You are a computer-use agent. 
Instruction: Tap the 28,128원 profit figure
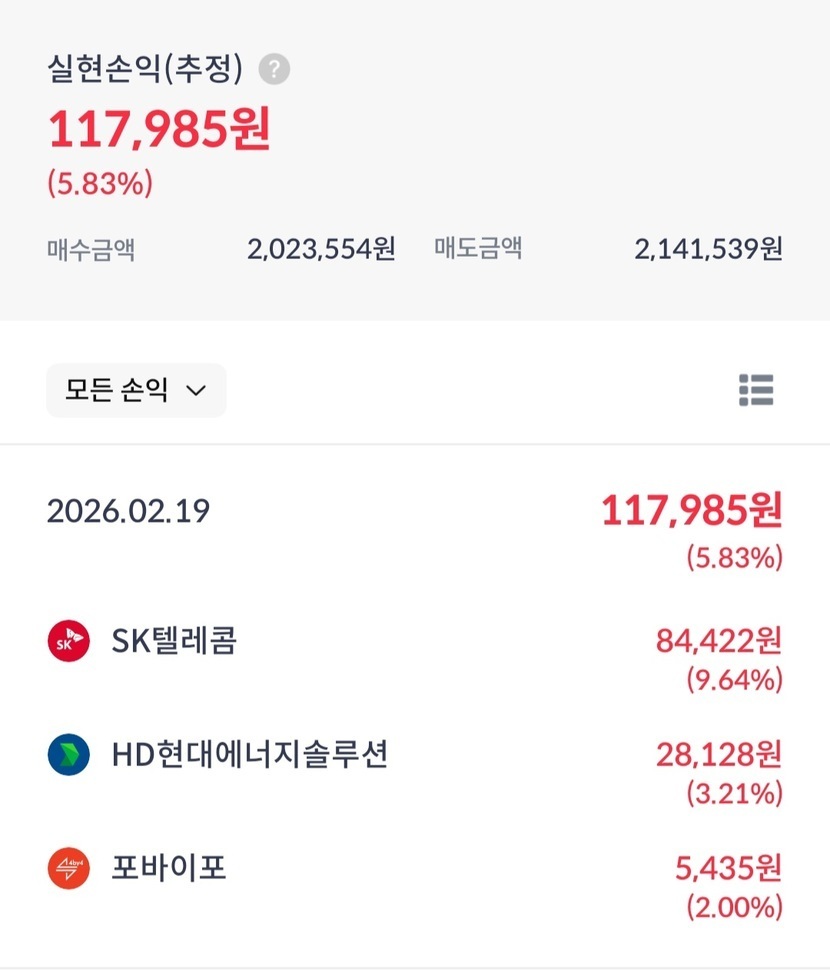click(x=719, y=754)
